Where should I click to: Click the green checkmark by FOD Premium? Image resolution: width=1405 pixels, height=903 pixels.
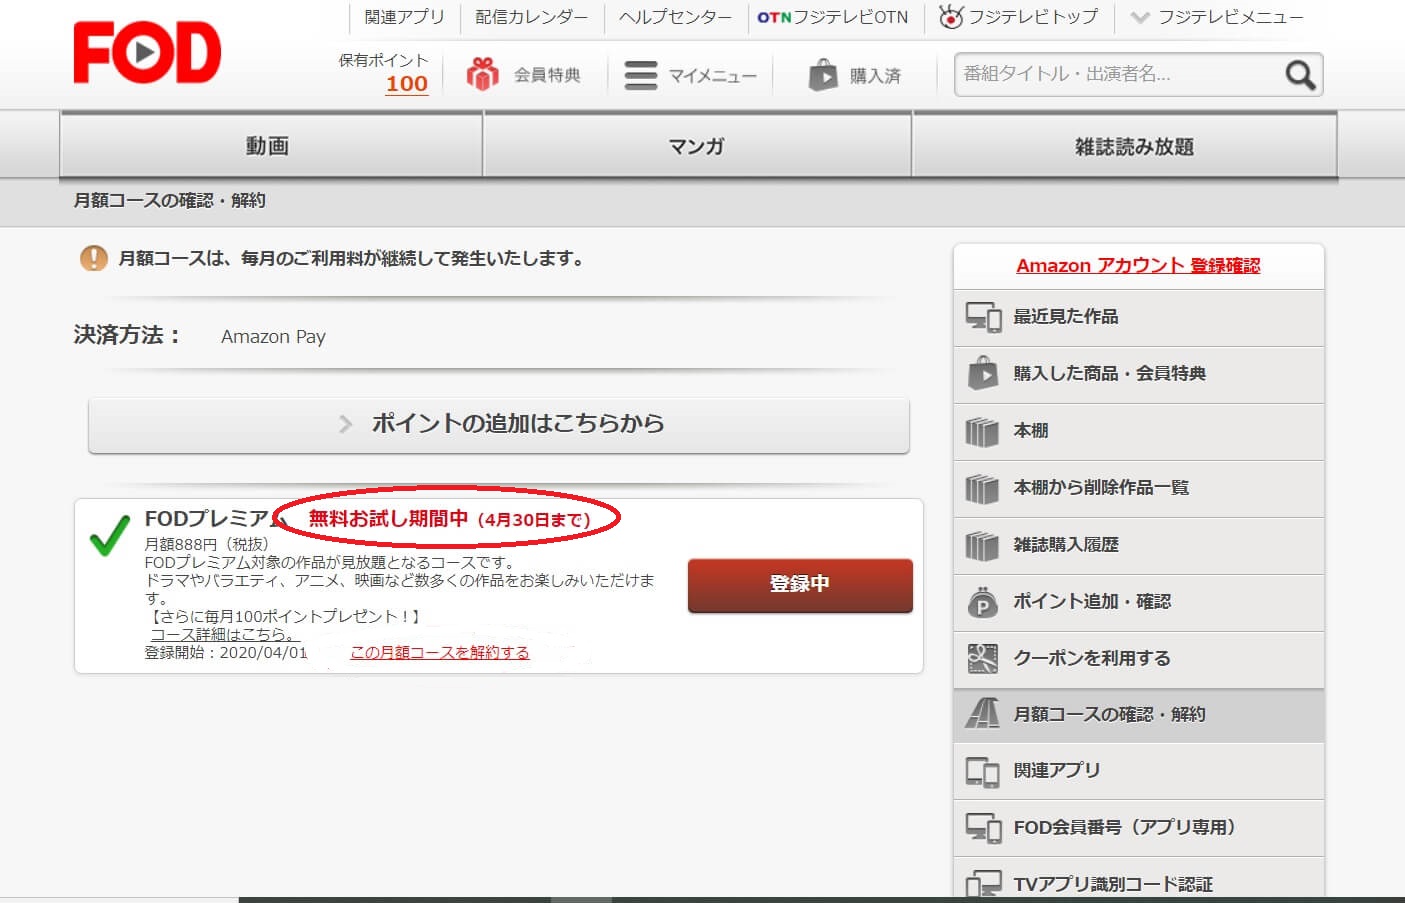click(x=110, y=535)
